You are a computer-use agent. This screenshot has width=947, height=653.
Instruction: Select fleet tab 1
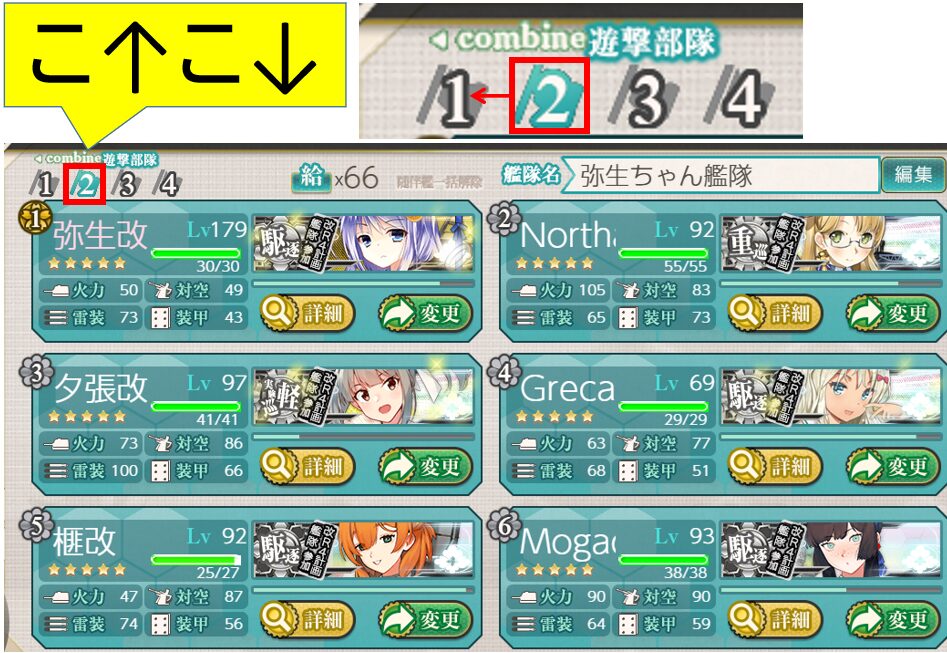tap(44, 184)
